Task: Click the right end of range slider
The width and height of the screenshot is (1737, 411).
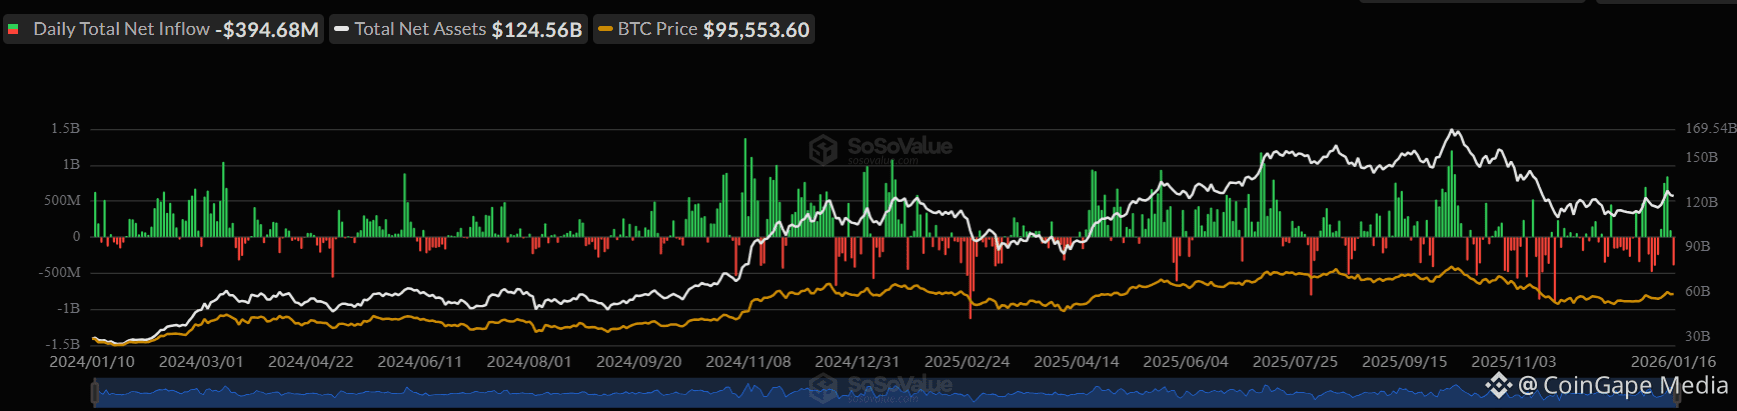Action: (1677, 395)
